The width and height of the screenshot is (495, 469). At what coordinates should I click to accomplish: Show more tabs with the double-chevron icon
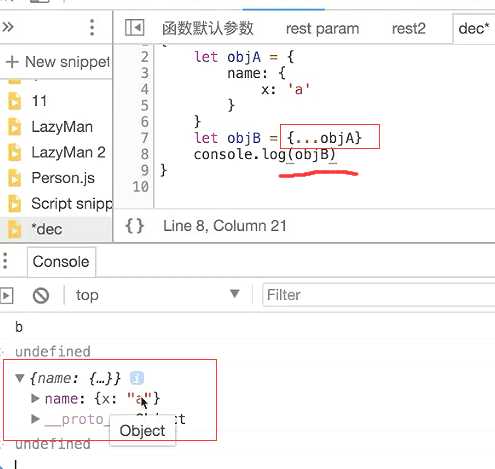coord(8,27)
